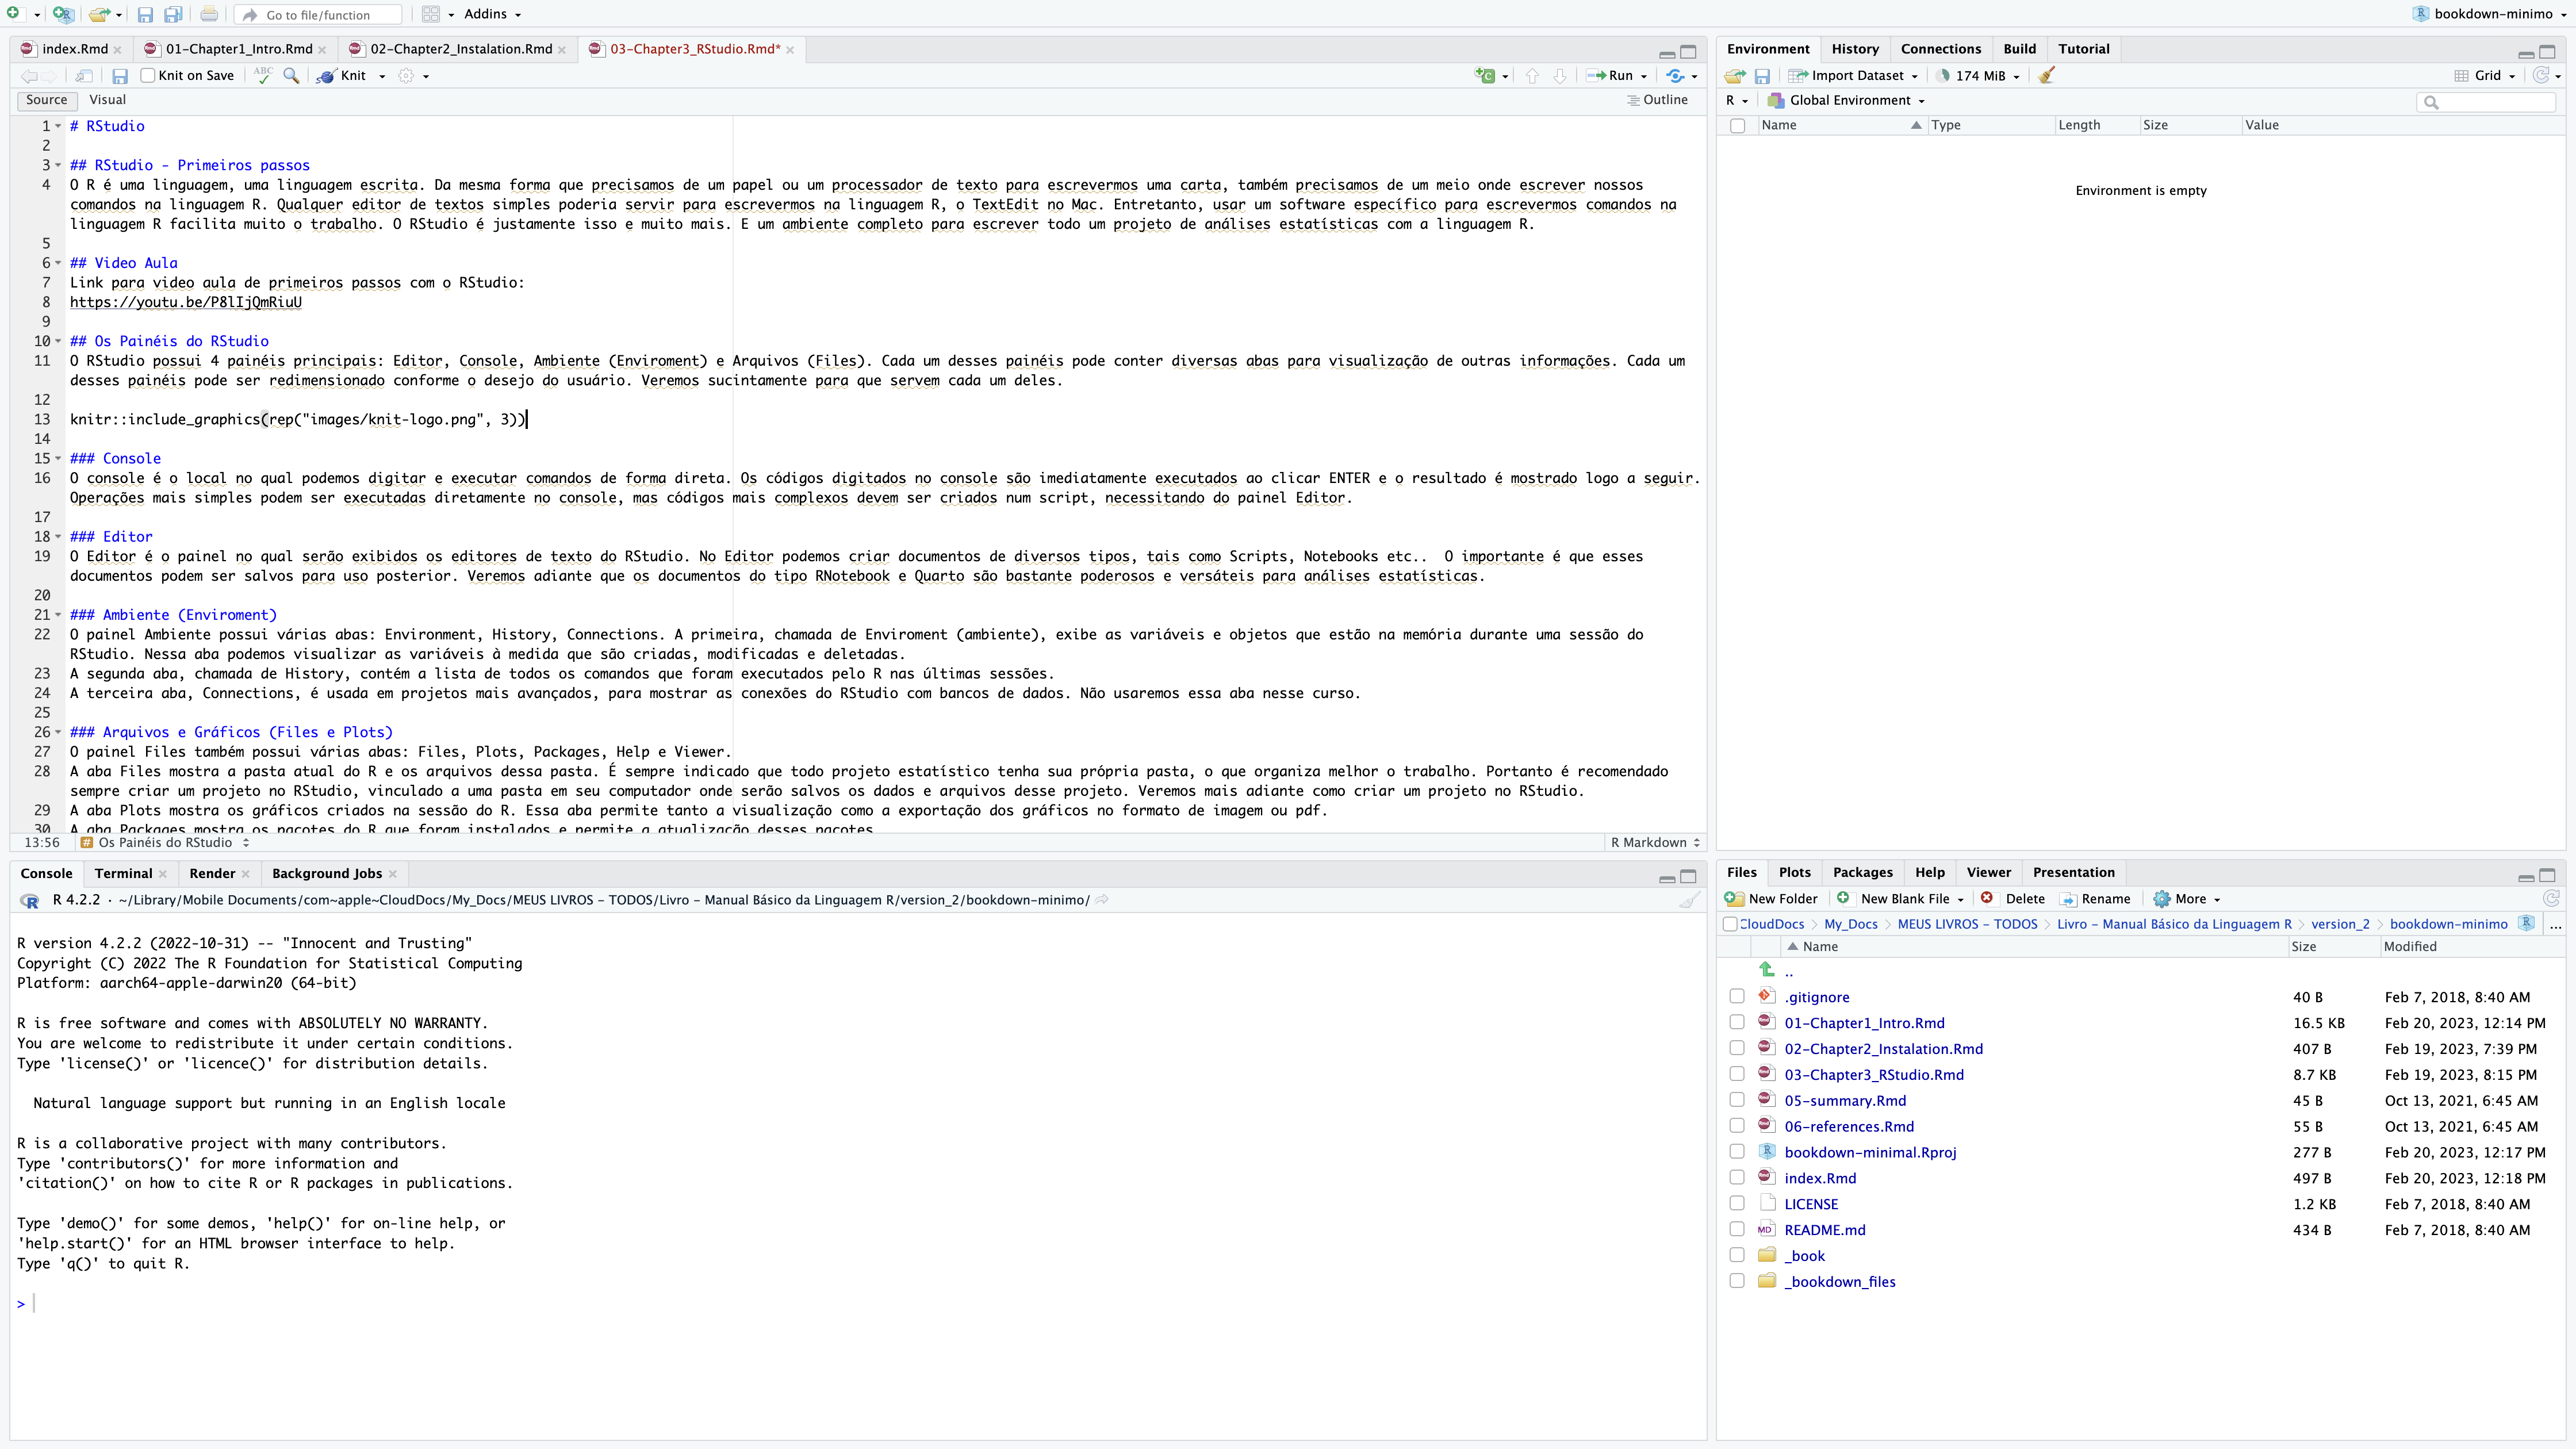Clear environment objects with broom icon

(x=2046, y=75)
